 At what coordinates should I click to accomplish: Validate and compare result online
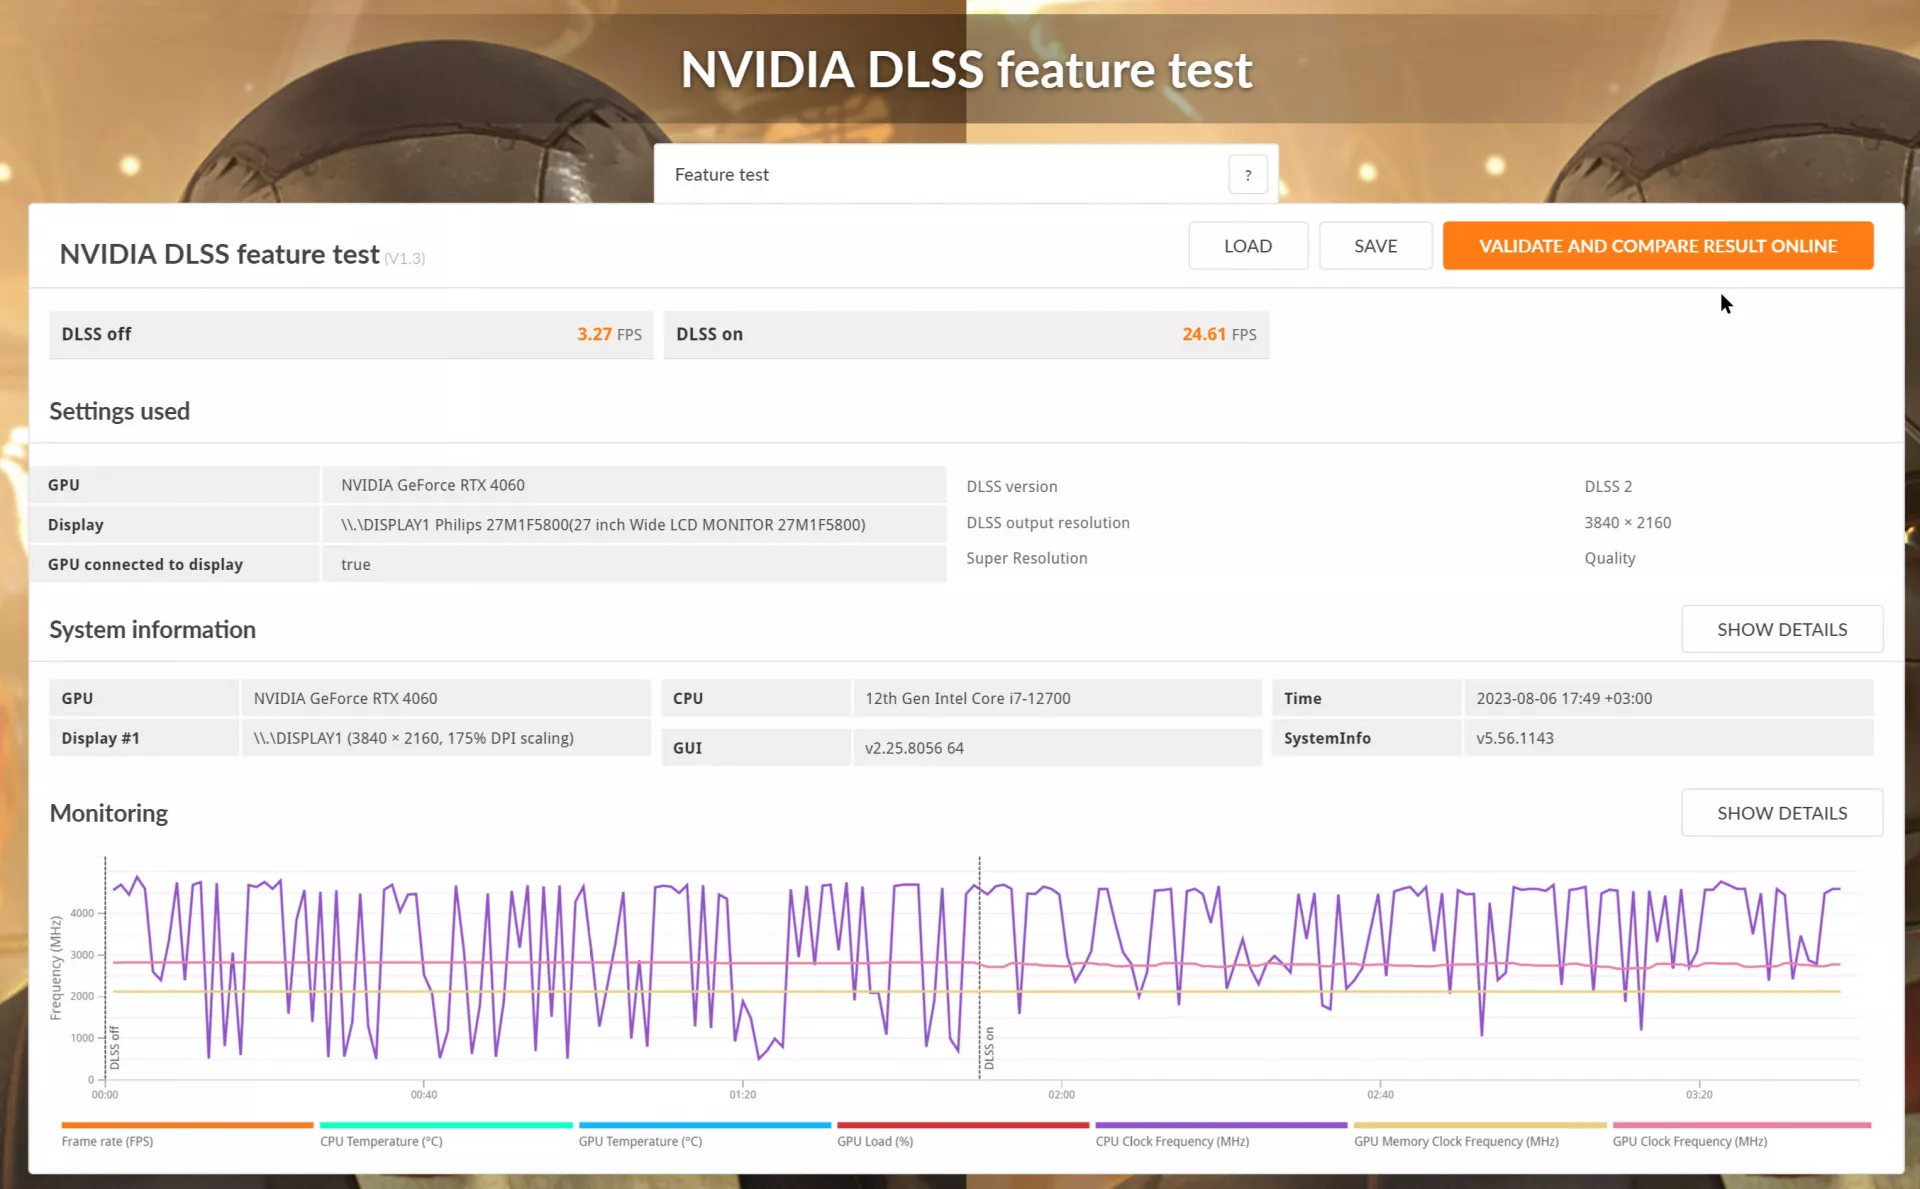tap(1658, 246)
